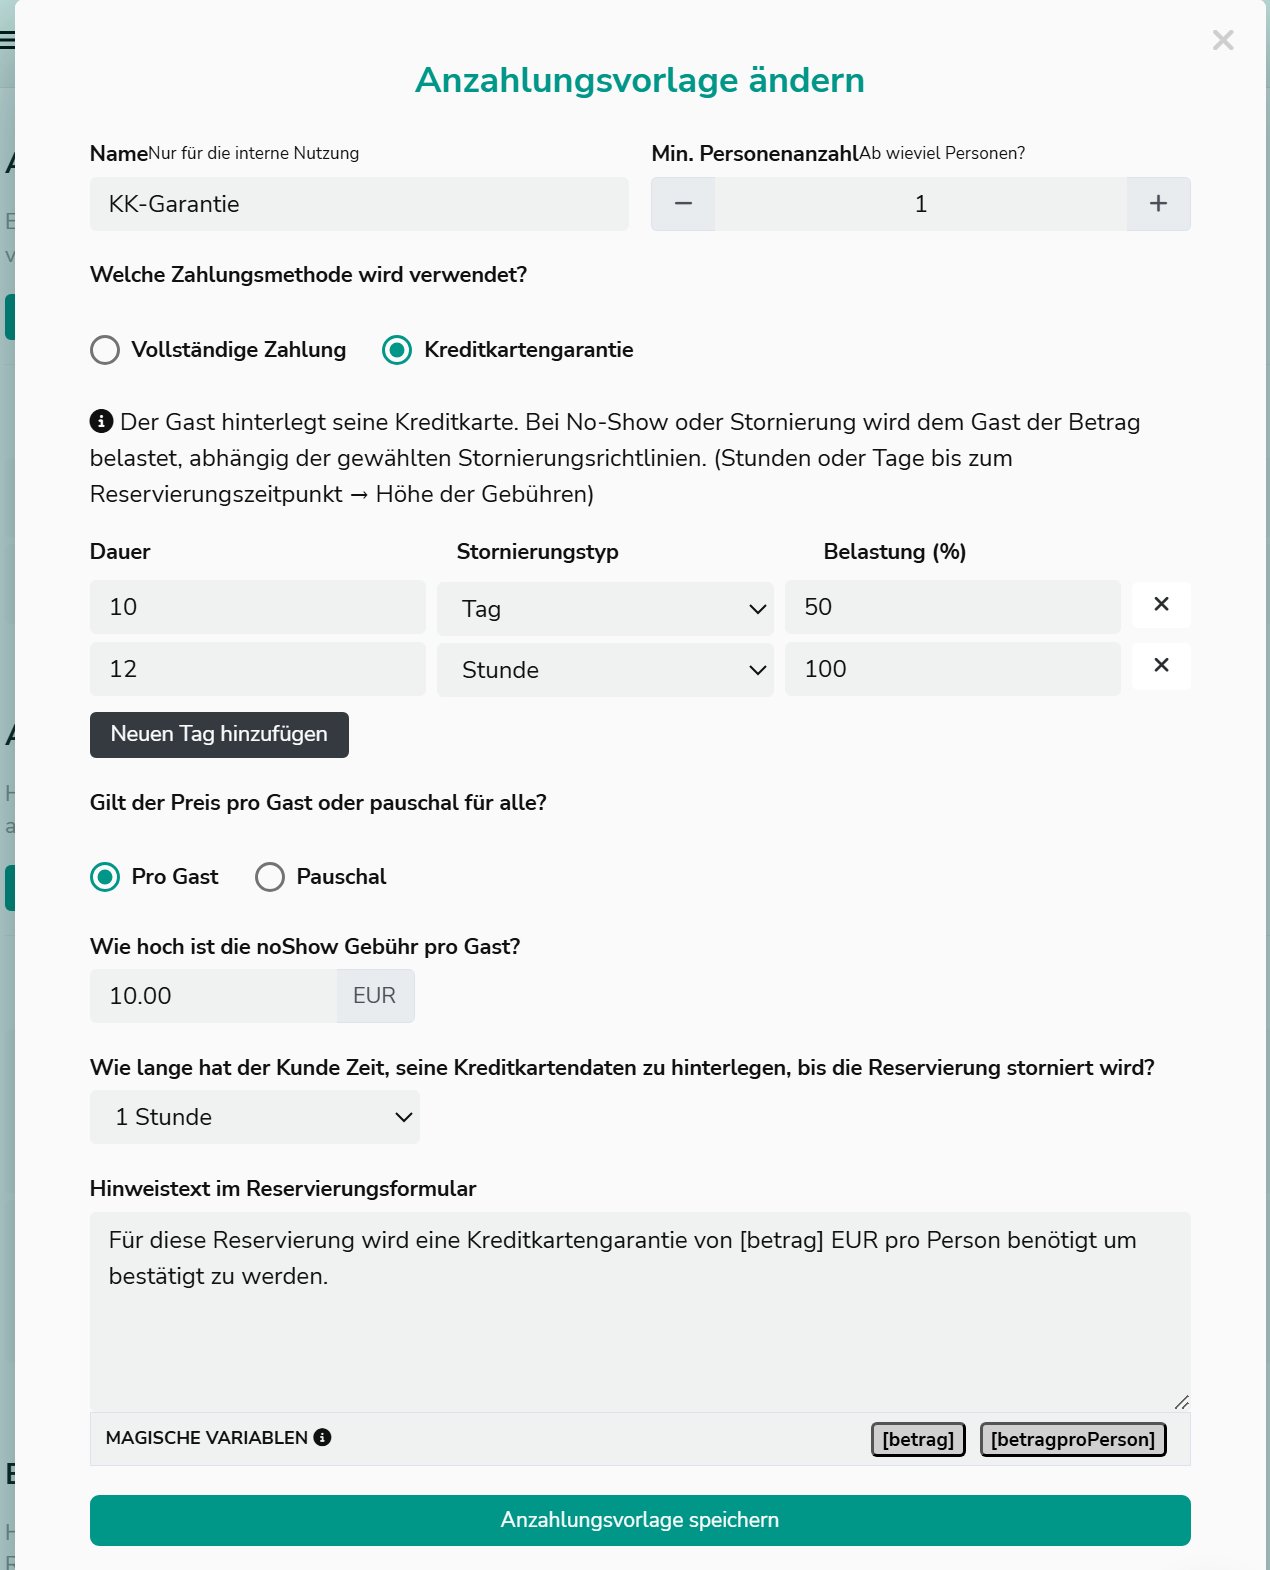
Task: Click the KK-Garantie name field
Action: (x=359, y=204)
